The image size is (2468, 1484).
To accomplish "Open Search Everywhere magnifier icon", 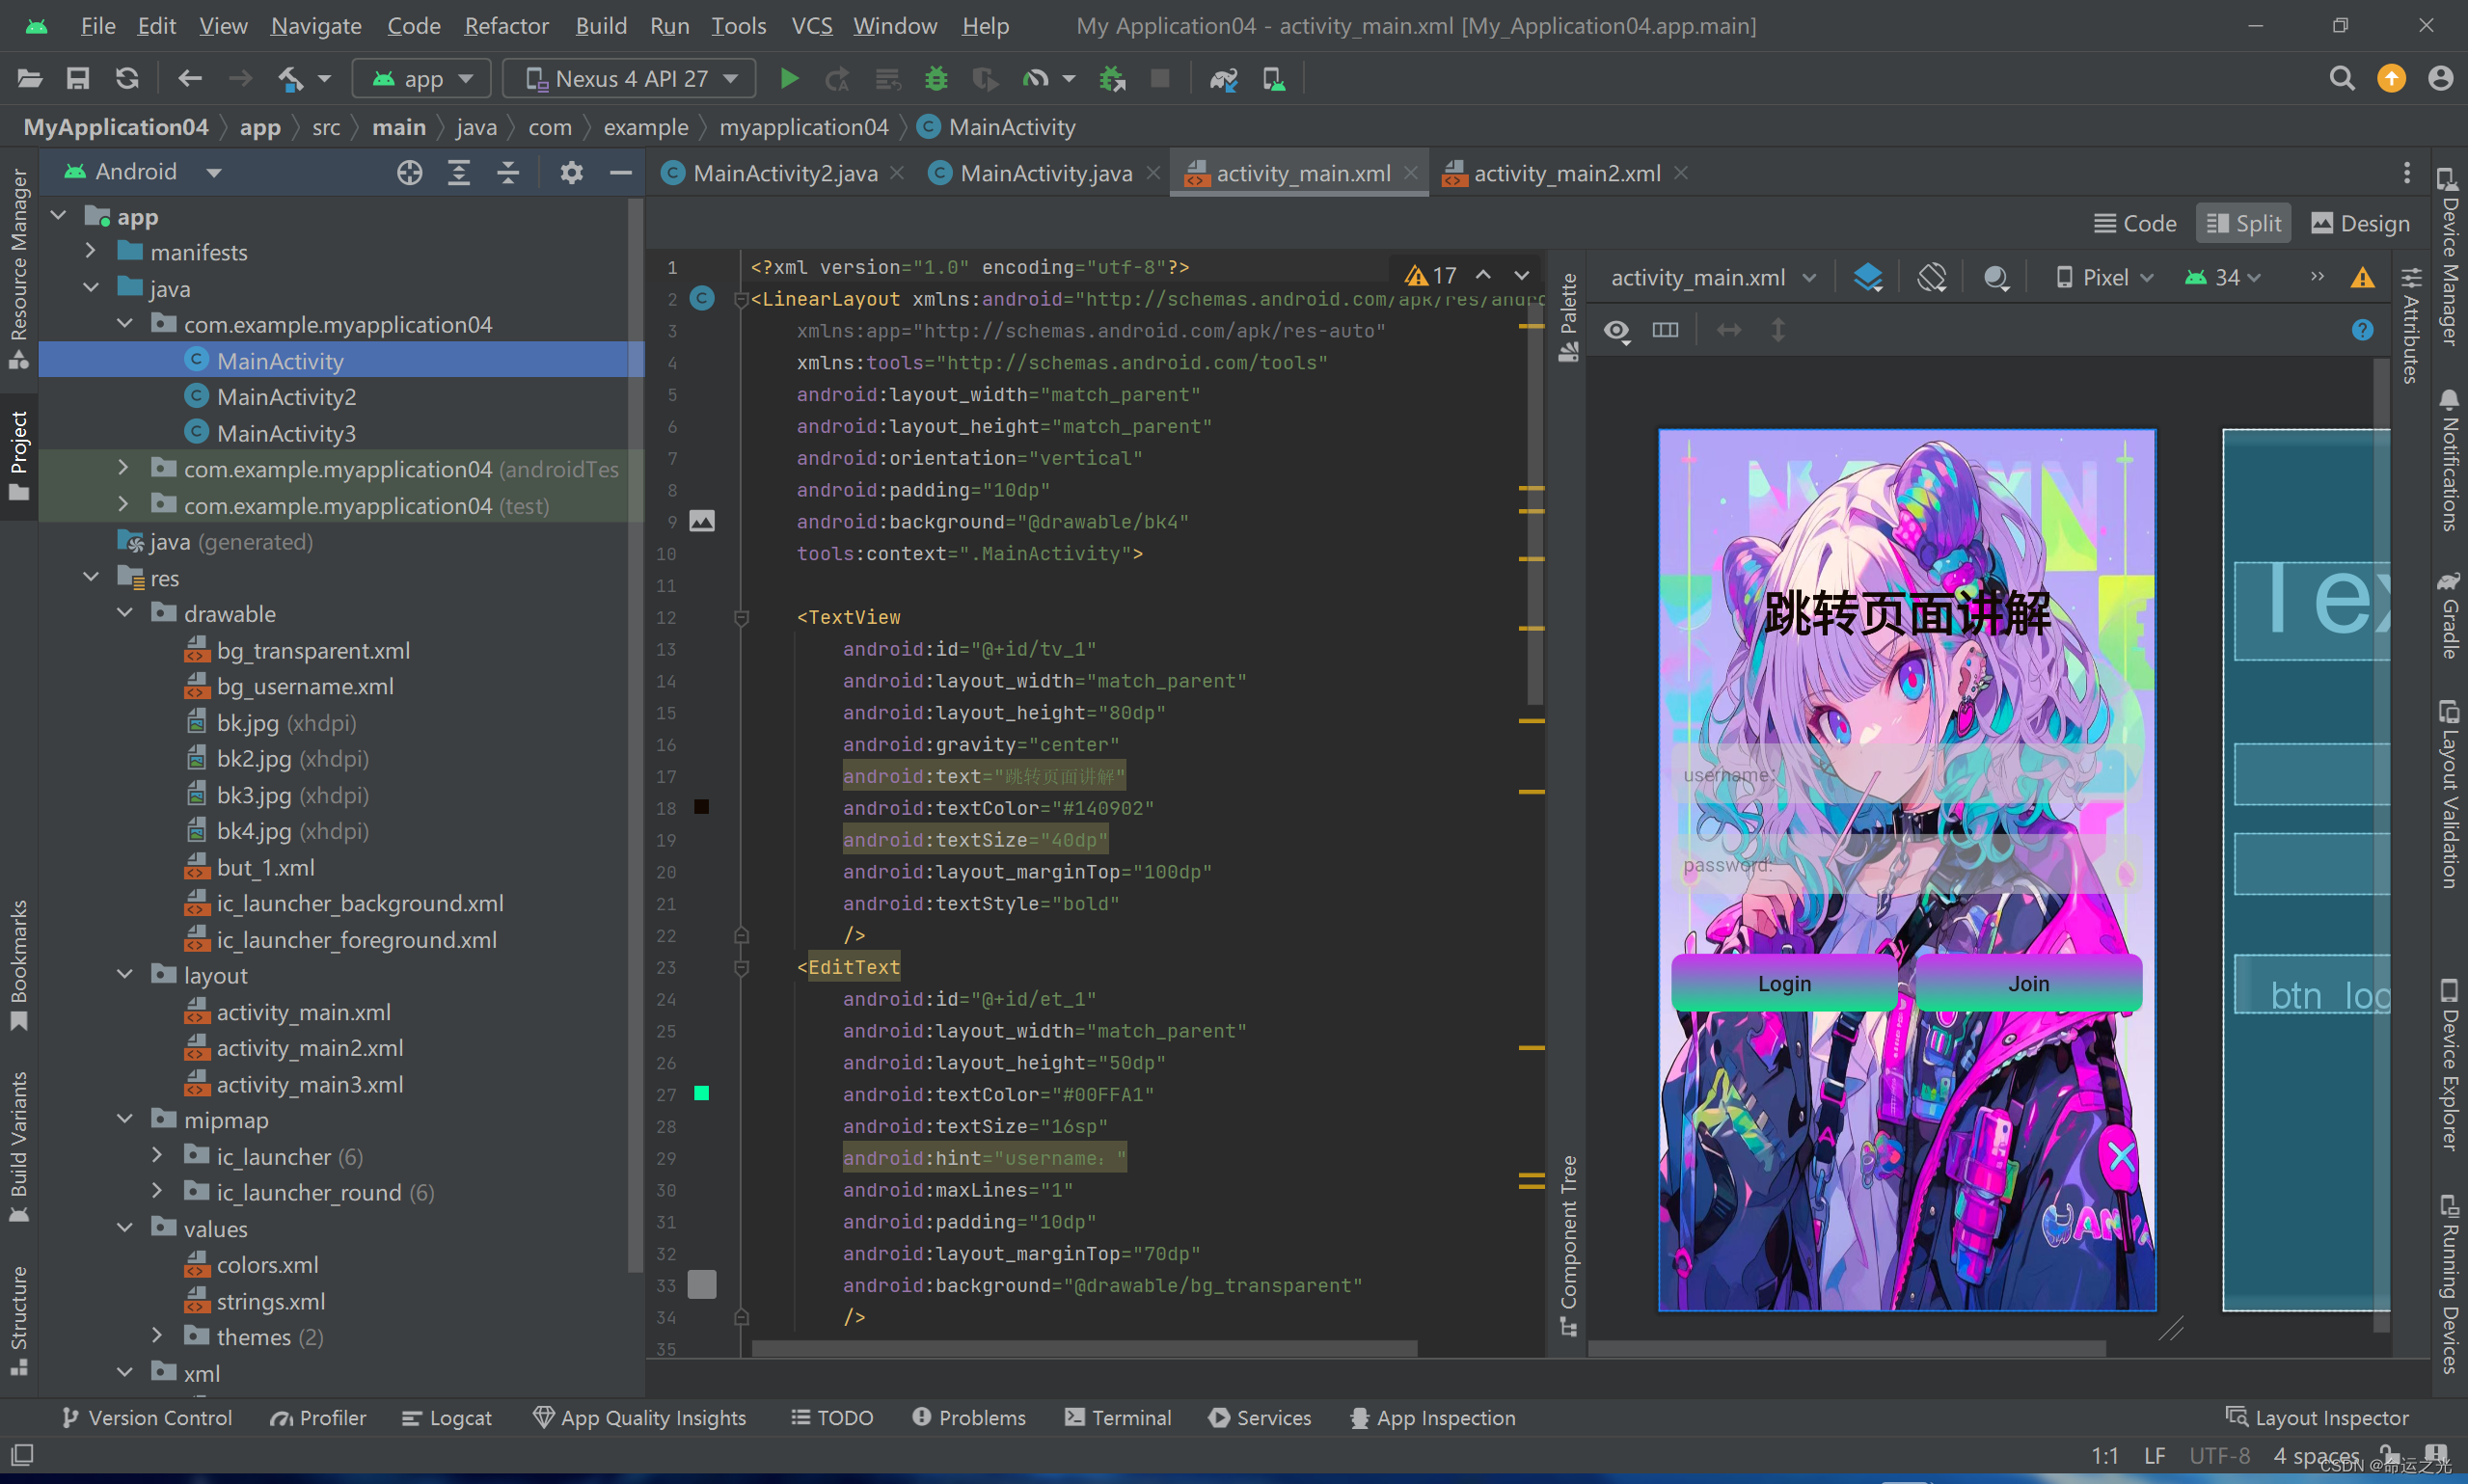I will tap(2341, 78).
